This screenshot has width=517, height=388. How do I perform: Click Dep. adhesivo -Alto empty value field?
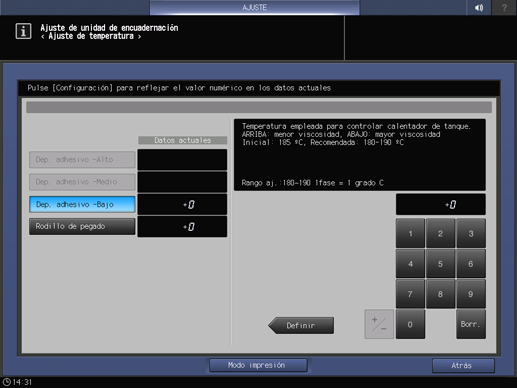tap(182, 160)
